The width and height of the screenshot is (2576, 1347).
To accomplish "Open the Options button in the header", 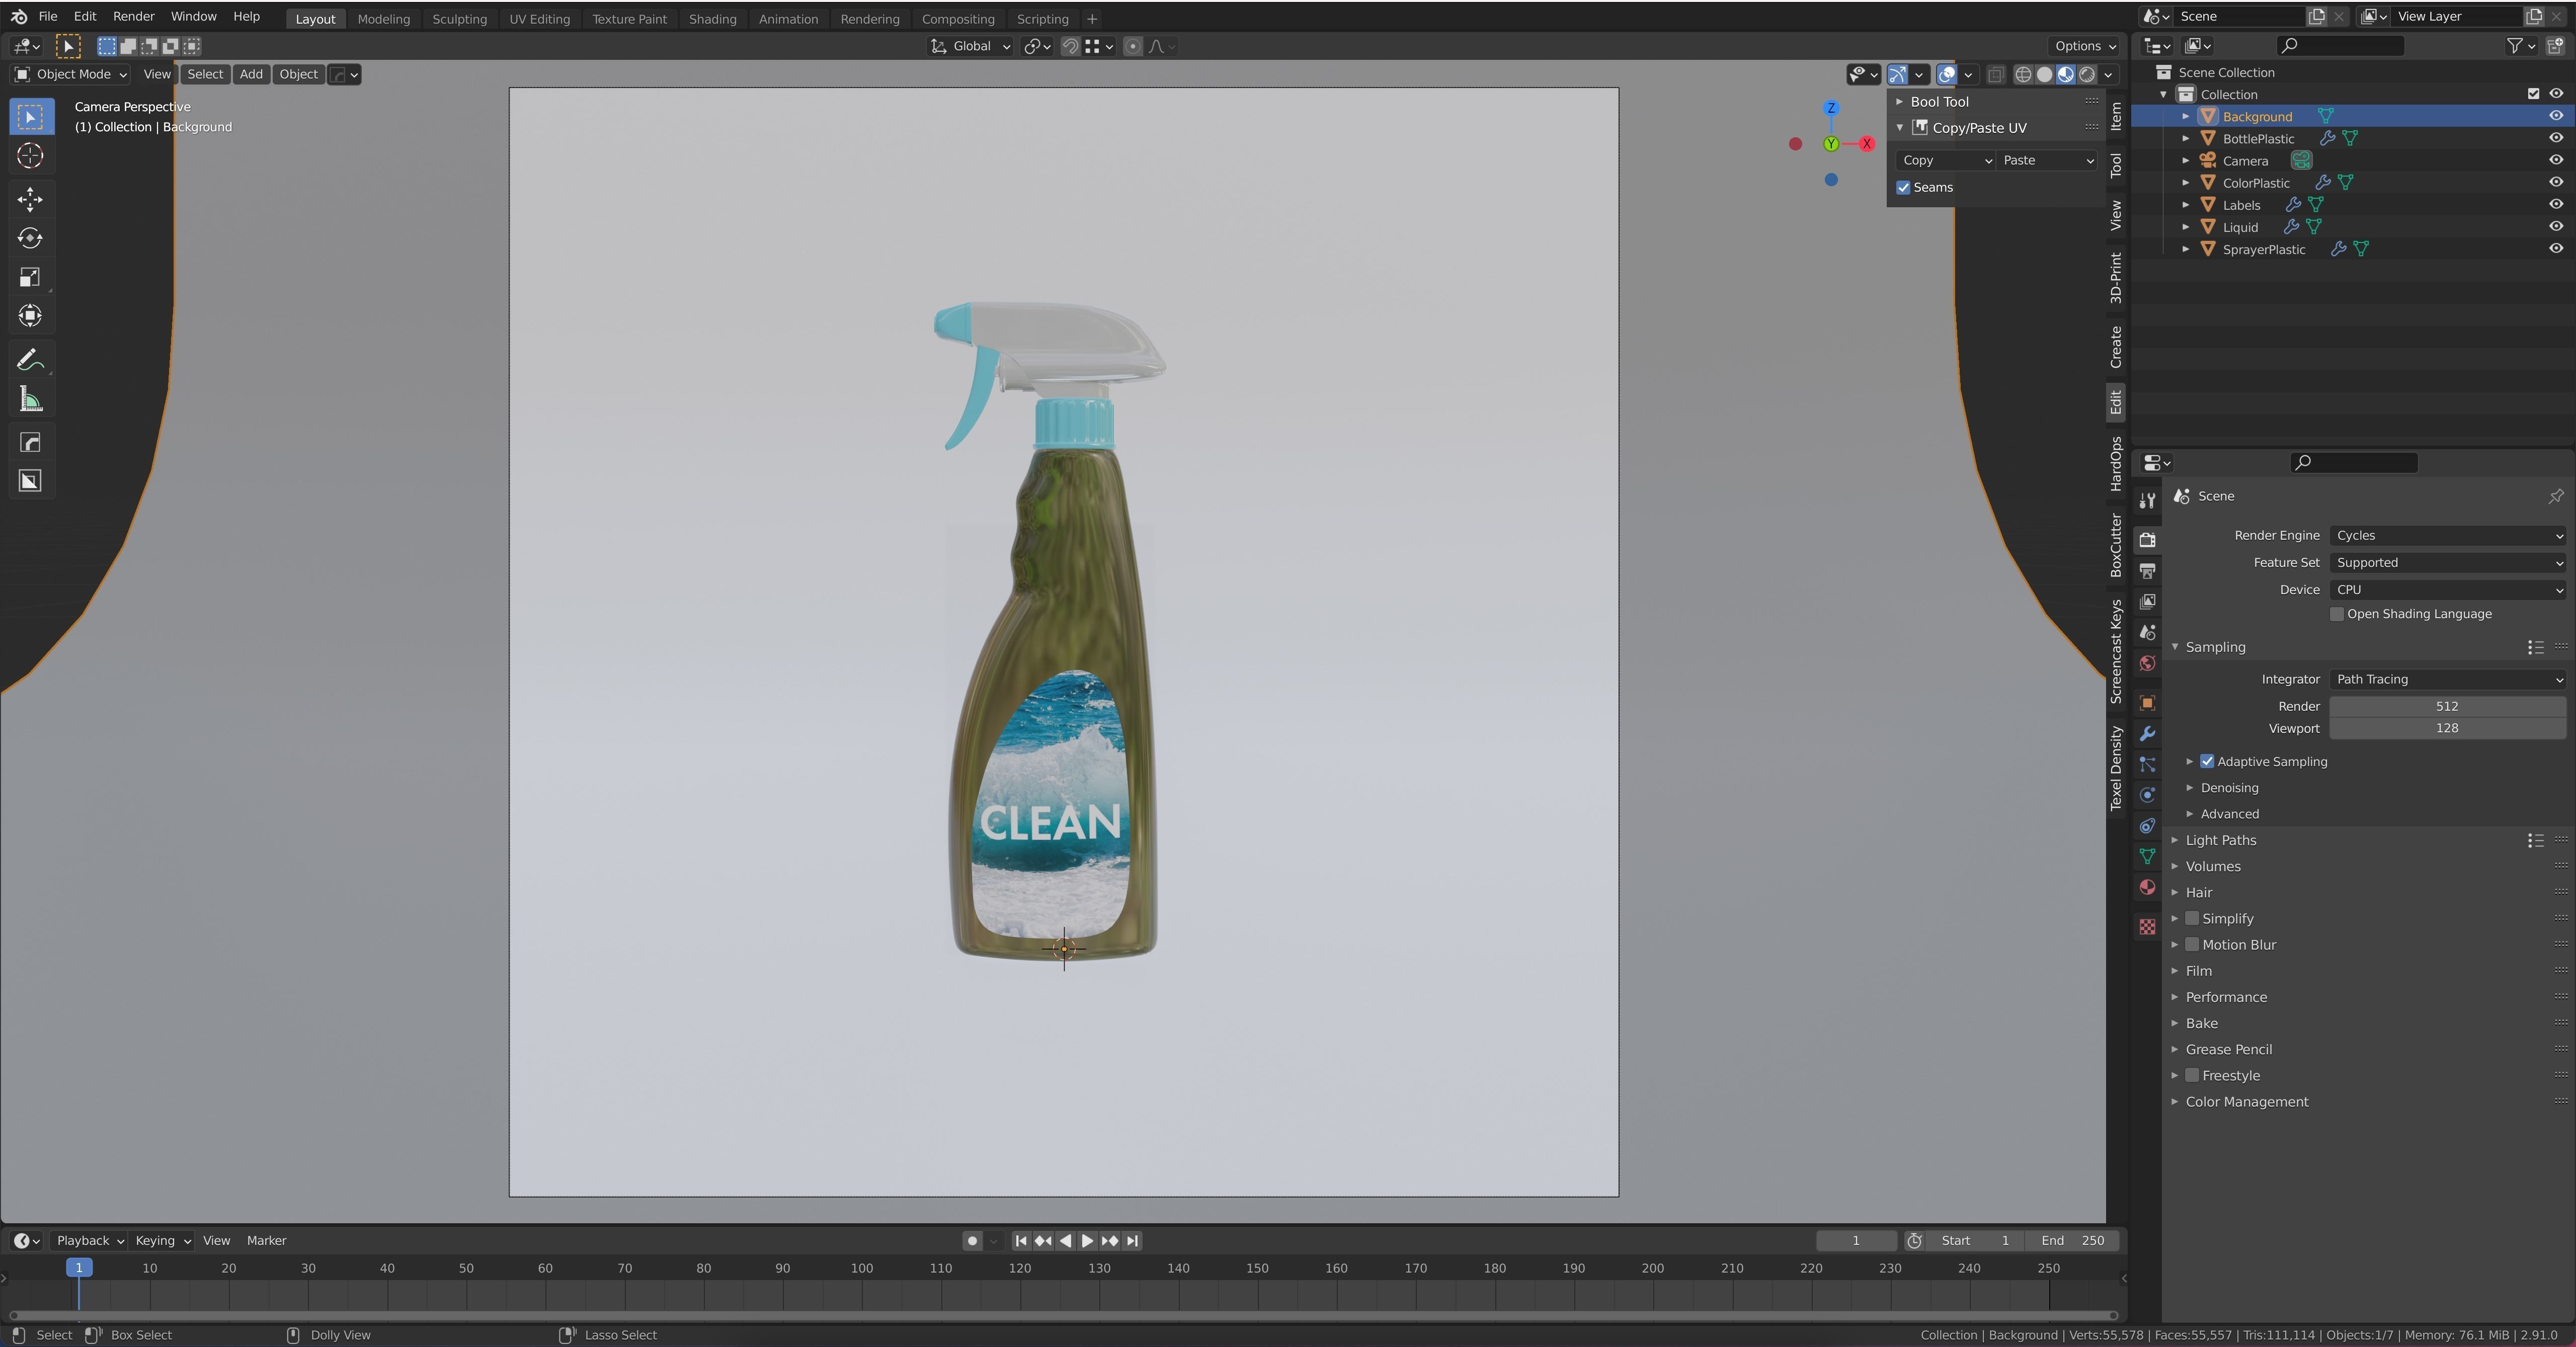I will pos(2084,46).
